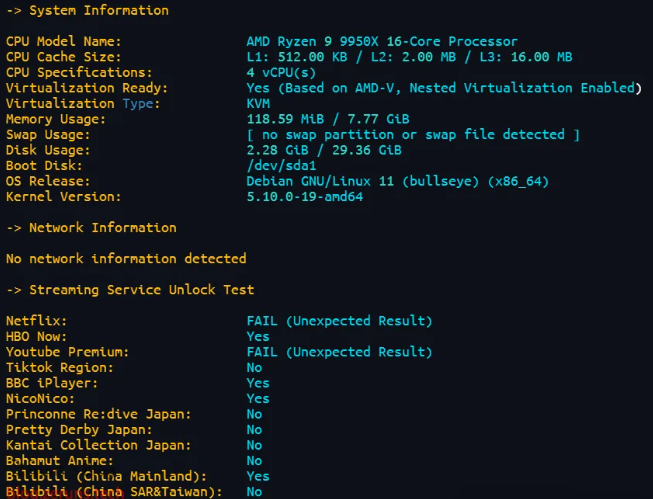Click the Memory Usage value 118.59 MiB
The height and width of the screenshot is (499, 653).
coord(285,119)
